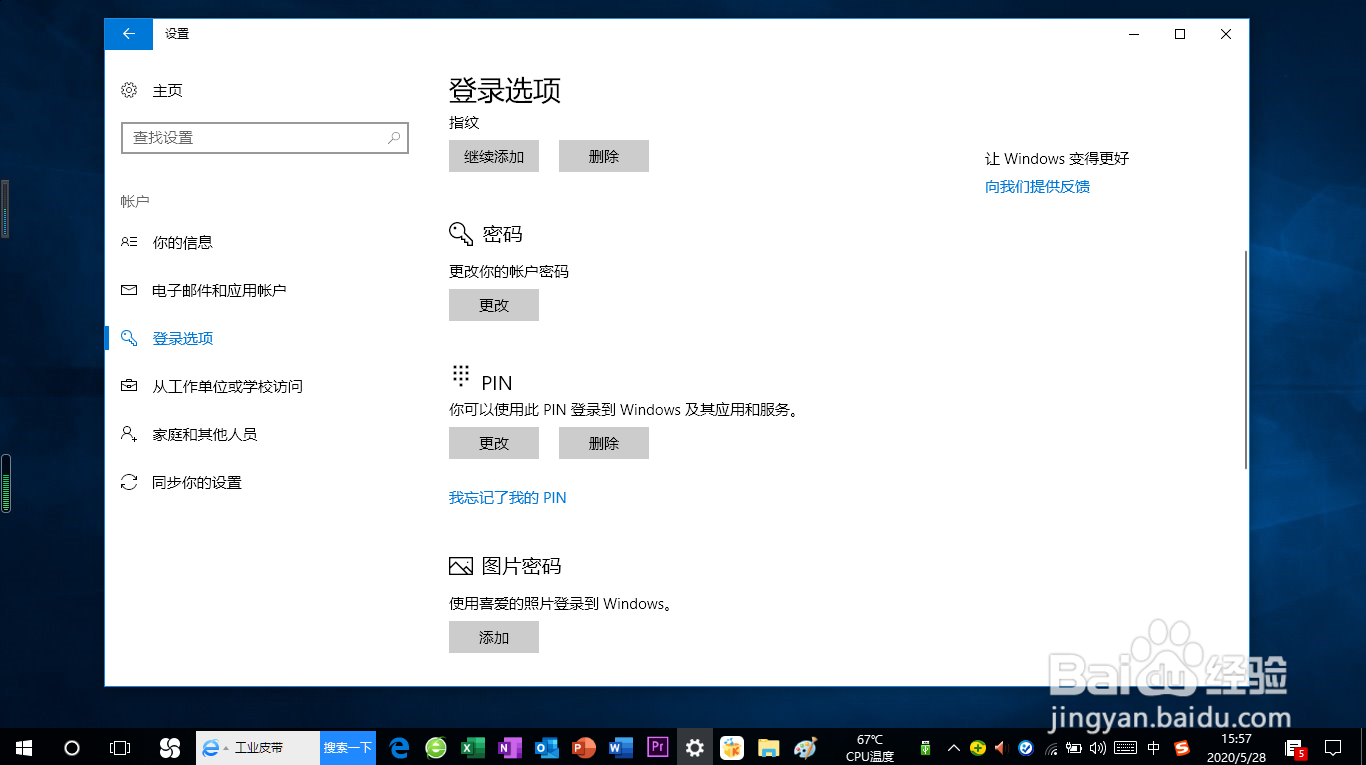Open the green 360 browser icon
1366x765 pixels.
pyautogui.click(x=436, y=747)
